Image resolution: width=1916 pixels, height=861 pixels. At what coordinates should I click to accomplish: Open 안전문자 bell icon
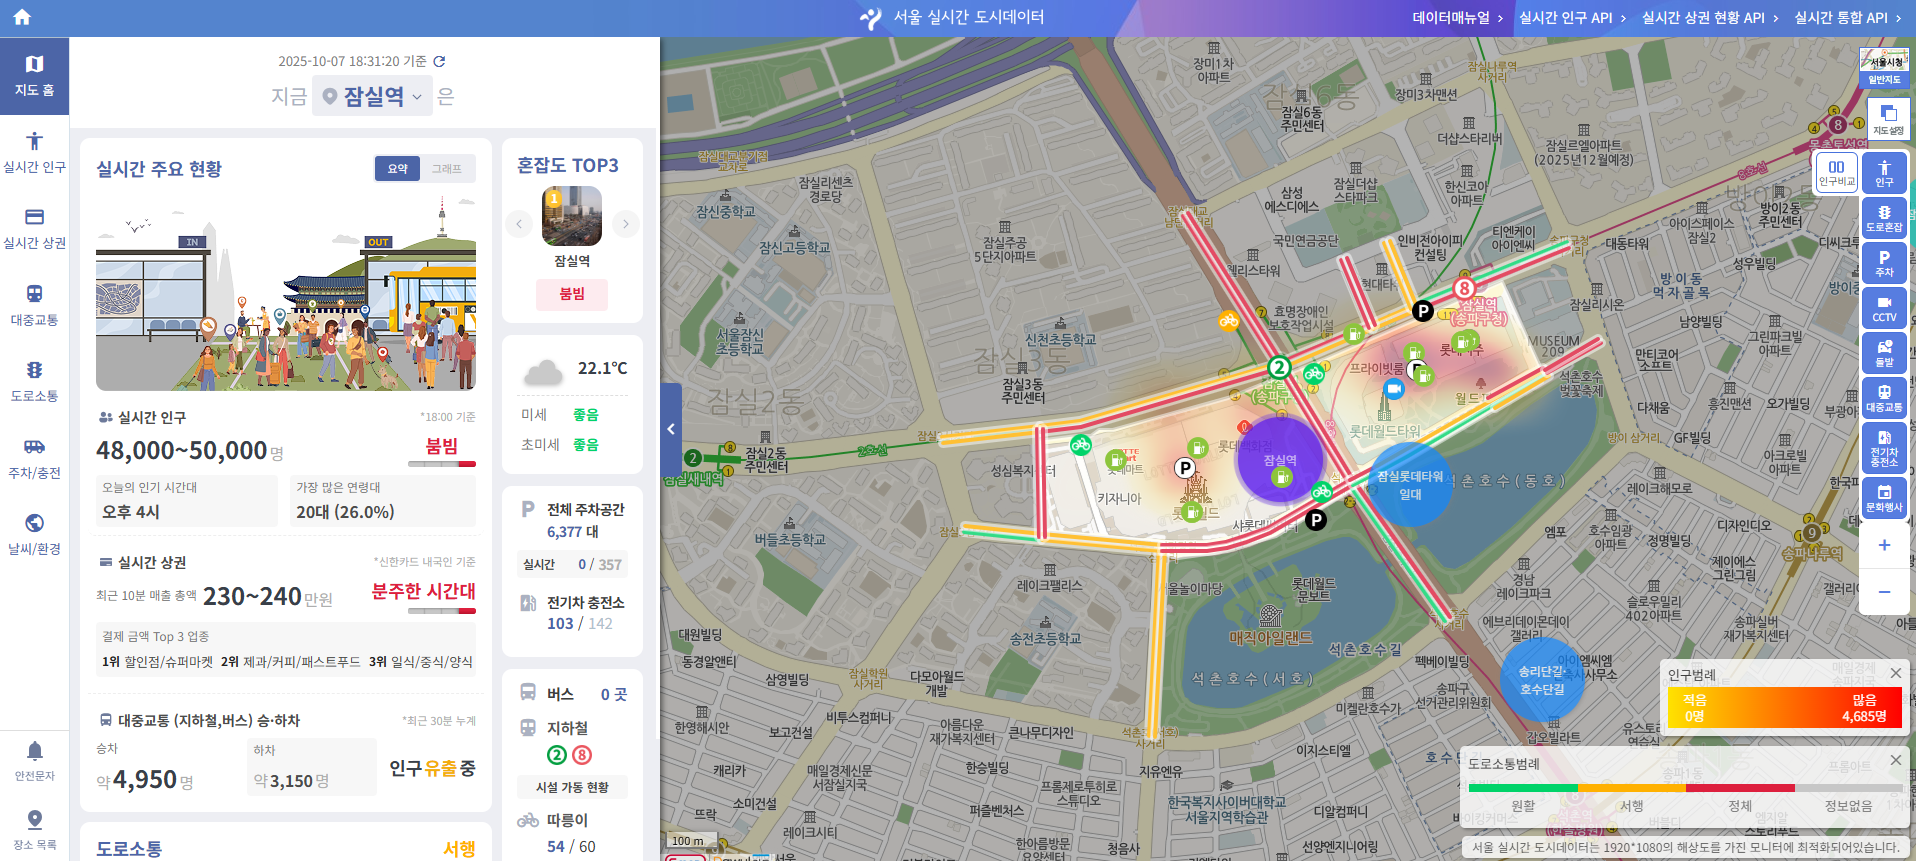click(x=34, y=761)
